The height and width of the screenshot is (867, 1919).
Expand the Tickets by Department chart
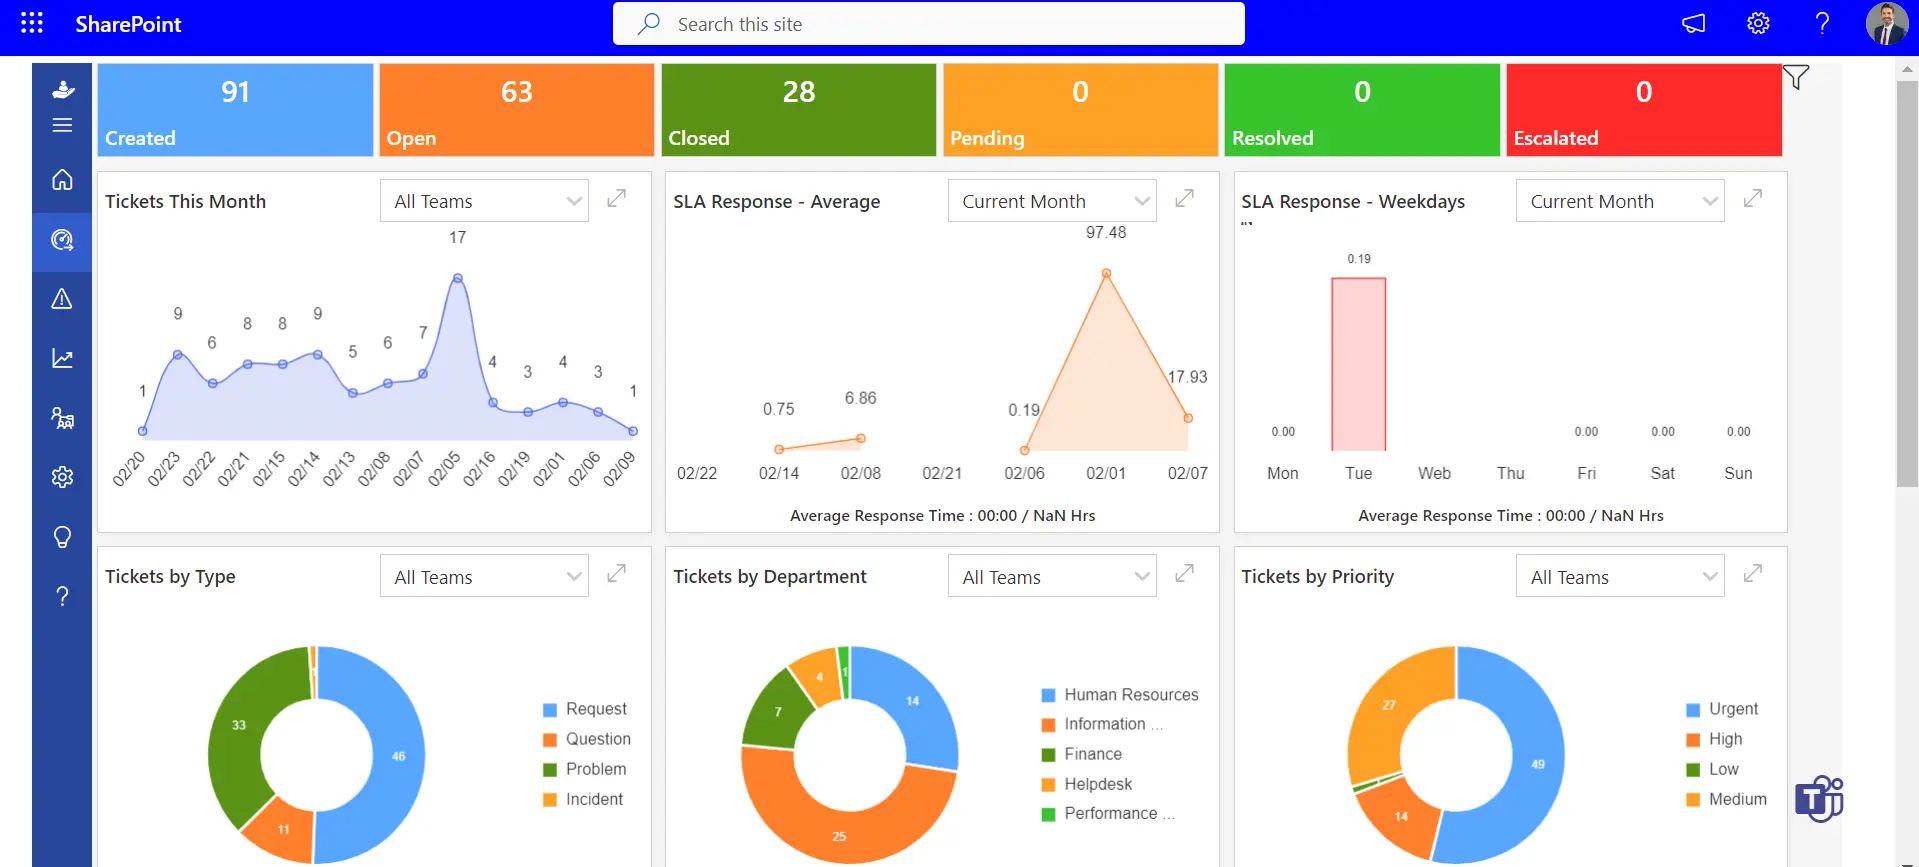pyautogui.click(x=1185, y=573)
